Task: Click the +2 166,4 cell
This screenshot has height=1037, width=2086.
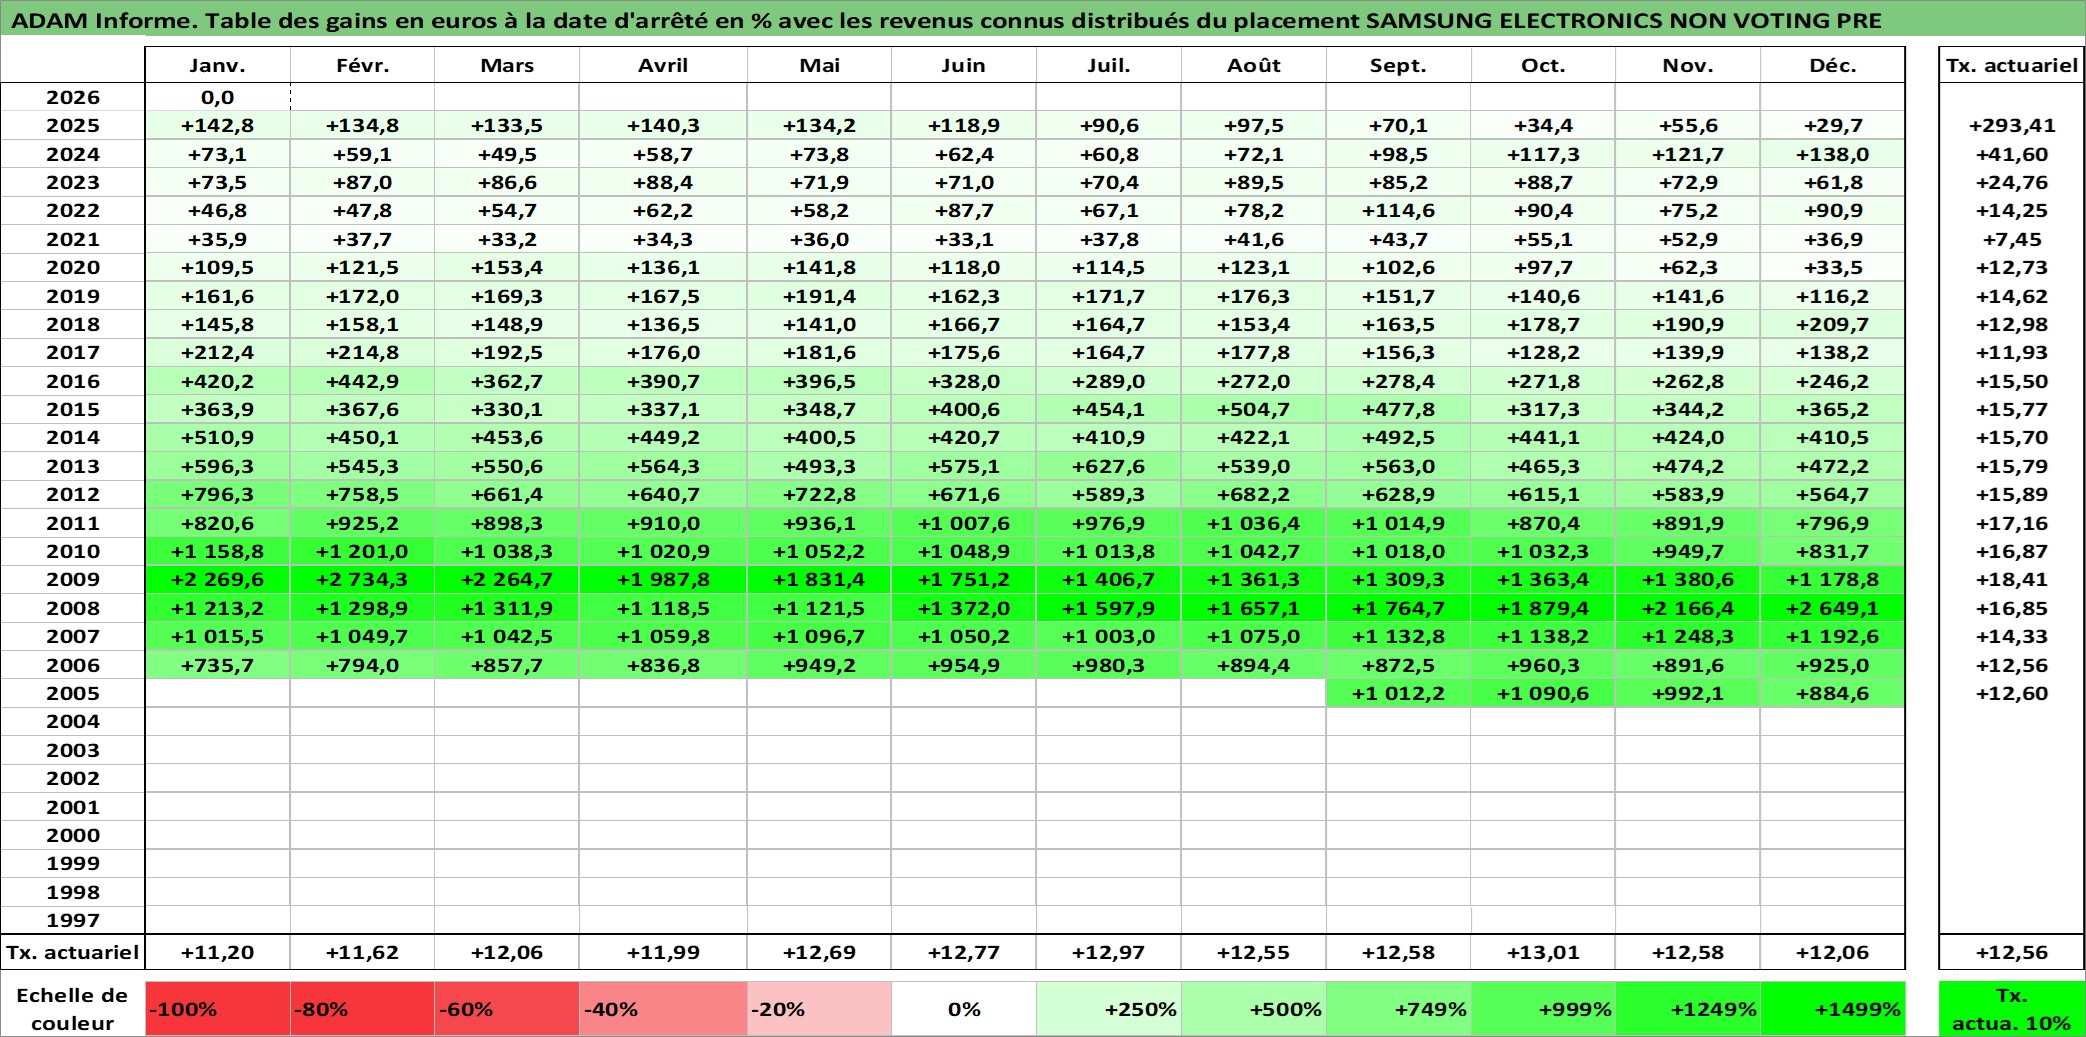Action: click(x=1688, y=608)
